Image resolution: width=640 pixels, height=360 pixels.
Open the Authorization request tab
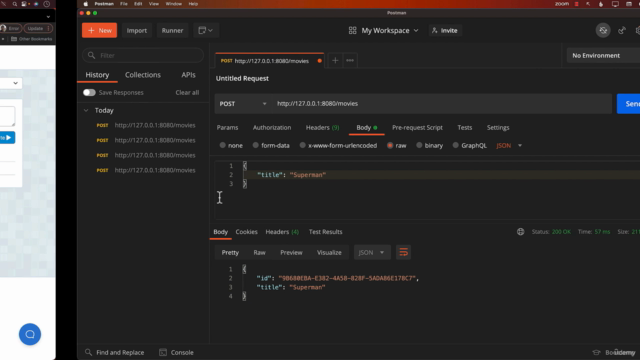tap(272, 127)
